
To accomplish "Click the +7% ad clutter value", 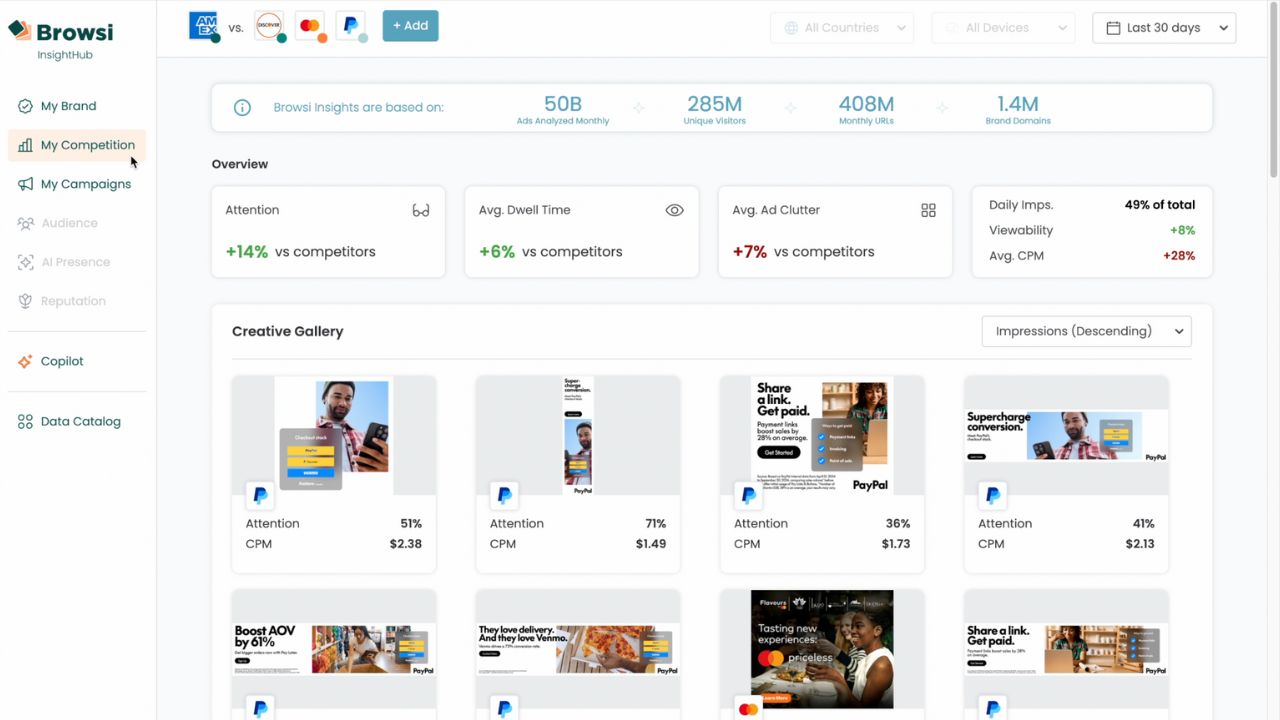I will [x=750, y=252].
